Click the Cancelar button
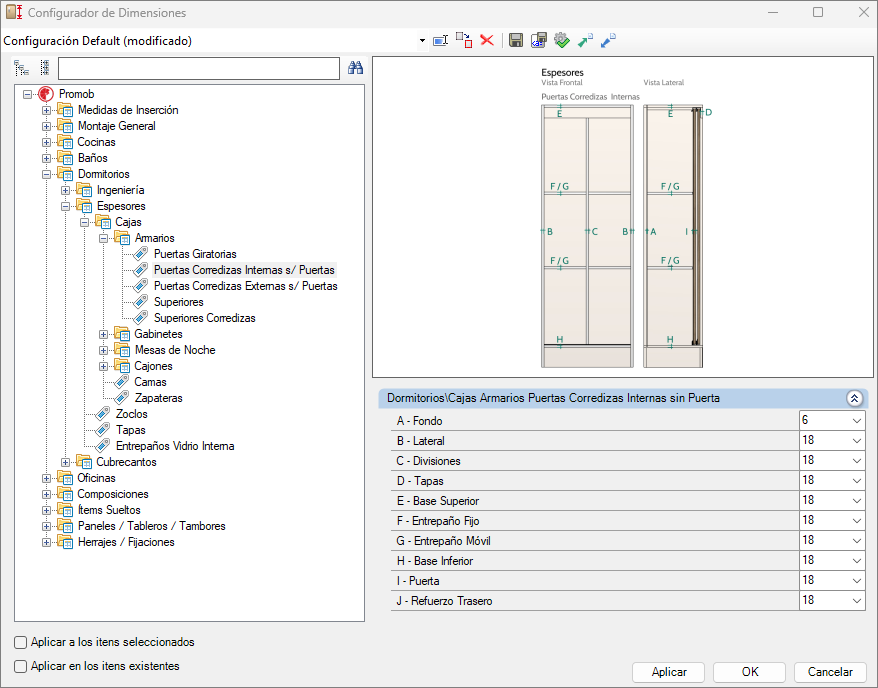The height and width of the screenshot is (688, 878). (x=830, y=672)
